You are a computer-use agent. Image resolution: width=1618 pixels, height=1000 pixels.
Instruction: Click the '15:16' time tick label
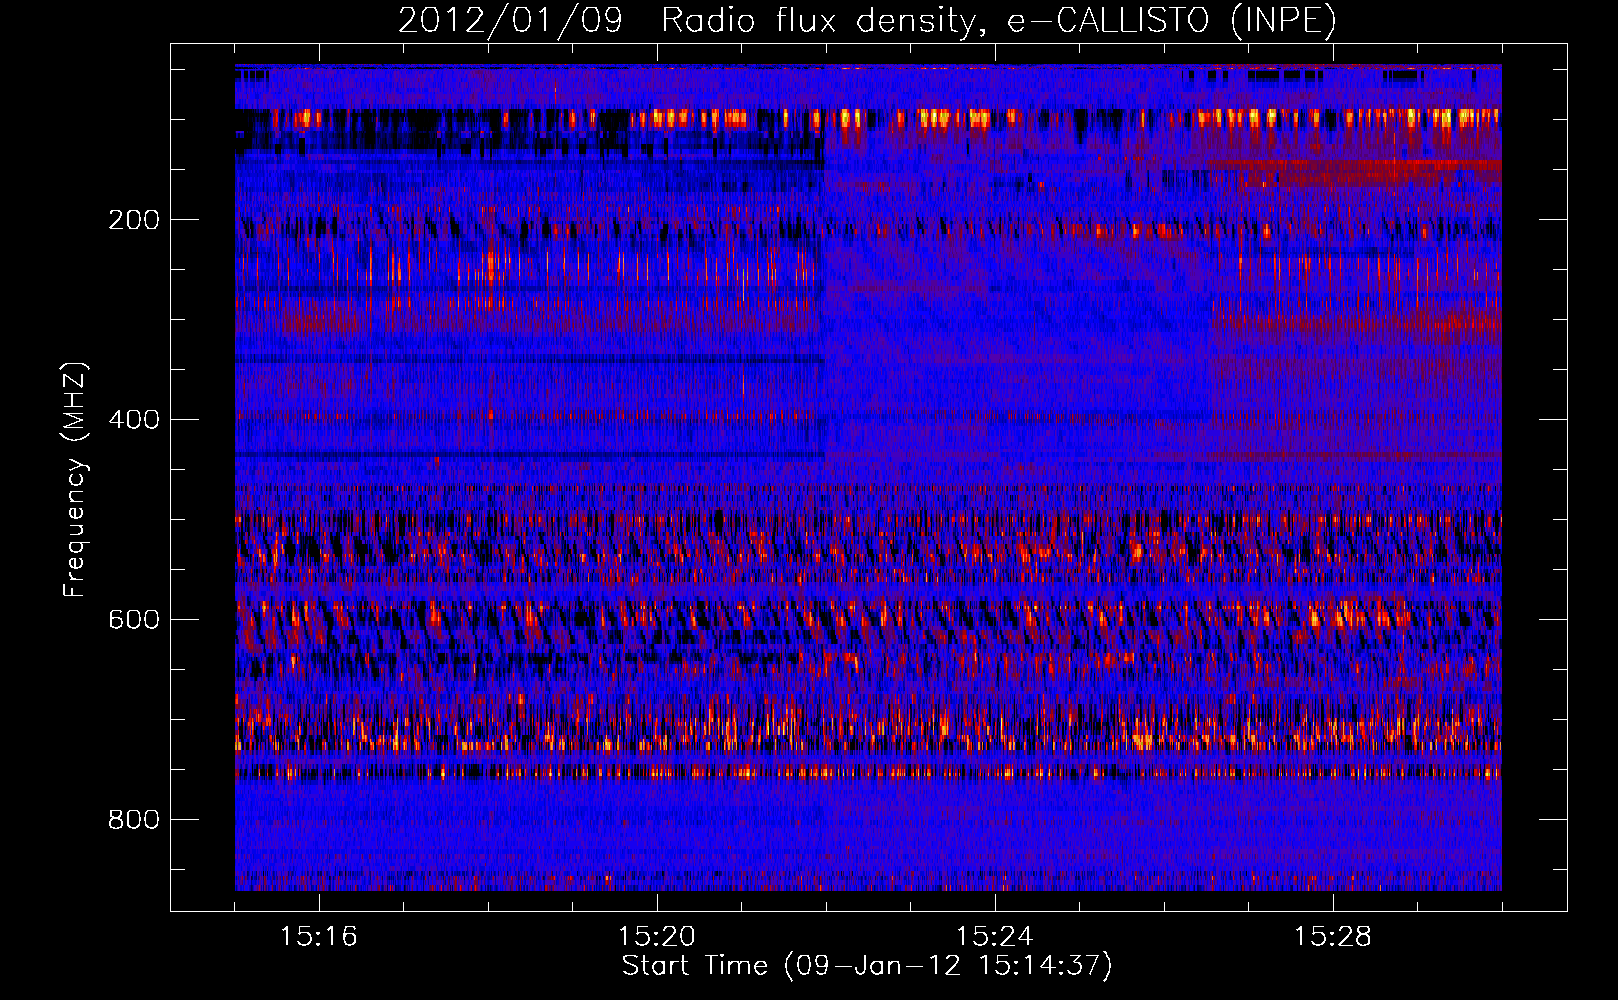[319, 937]
